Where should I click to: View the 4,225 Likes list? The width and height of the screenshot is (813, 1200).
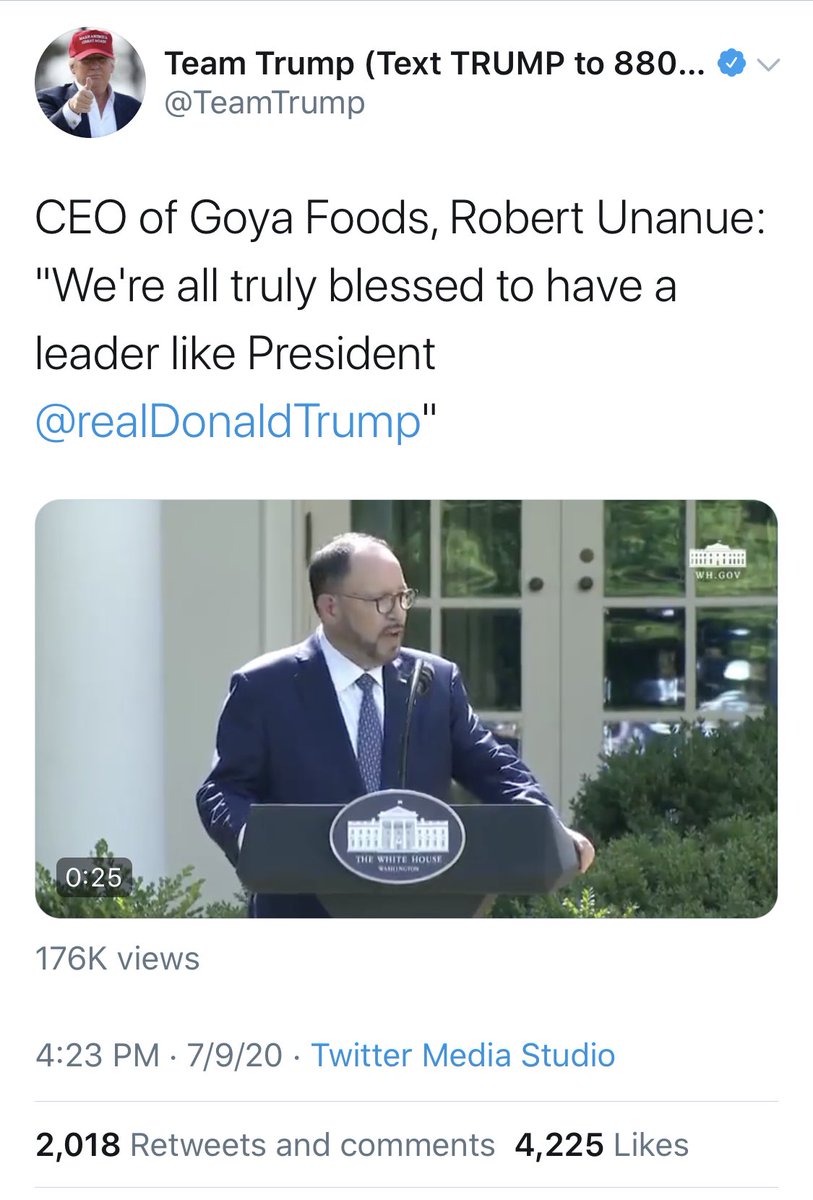(601, 1145)
